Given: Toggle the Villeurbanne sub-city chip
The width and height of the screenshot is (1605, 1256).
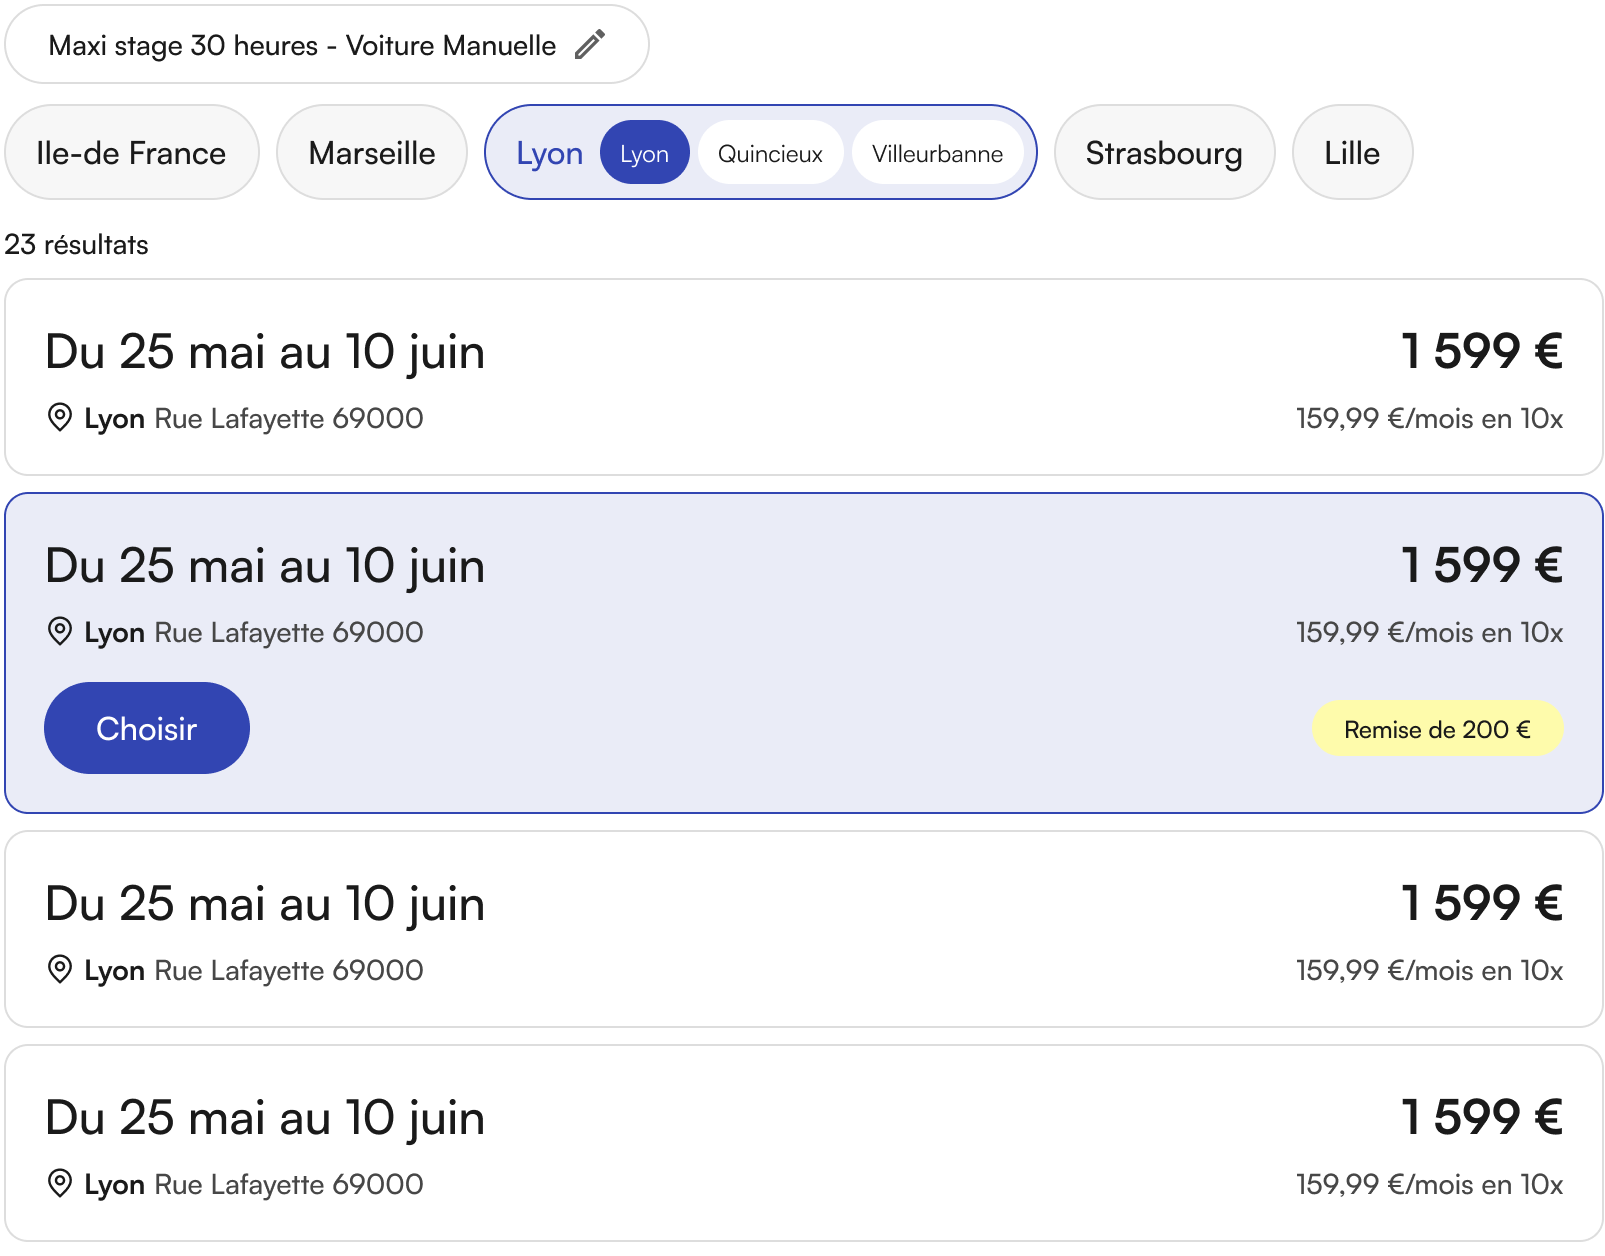Looking at the screenshot, I should point(937,153).
